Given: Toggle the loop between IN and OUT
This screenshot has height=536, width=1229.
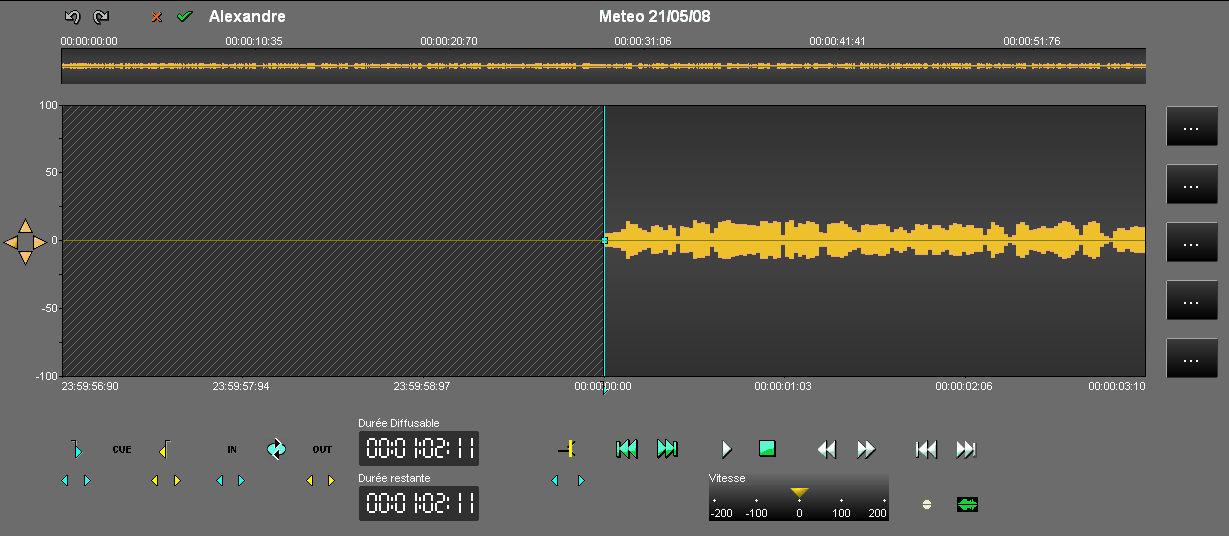Looking at the screenshot, I should click(x=276, y=449).
